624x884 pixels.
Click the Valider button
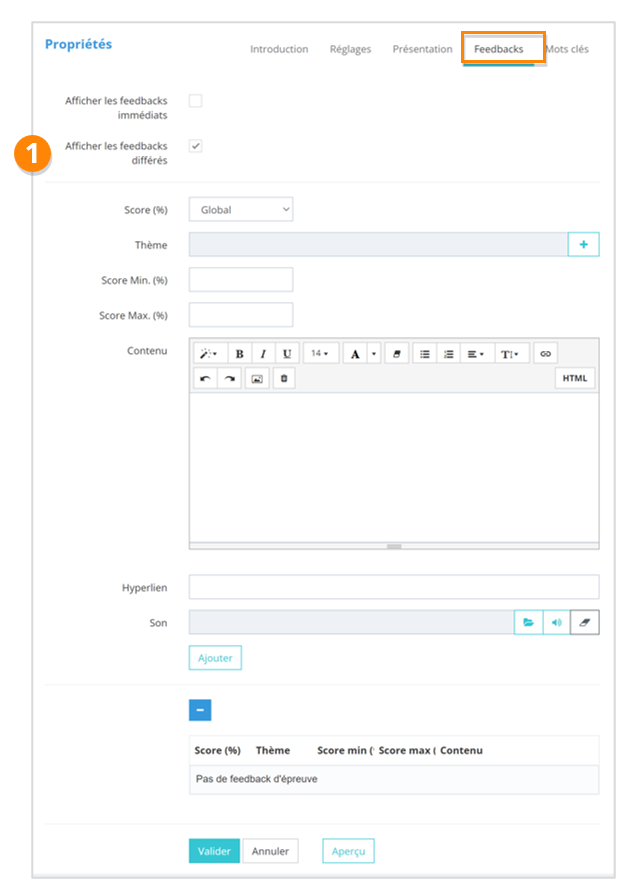point(214,851)
